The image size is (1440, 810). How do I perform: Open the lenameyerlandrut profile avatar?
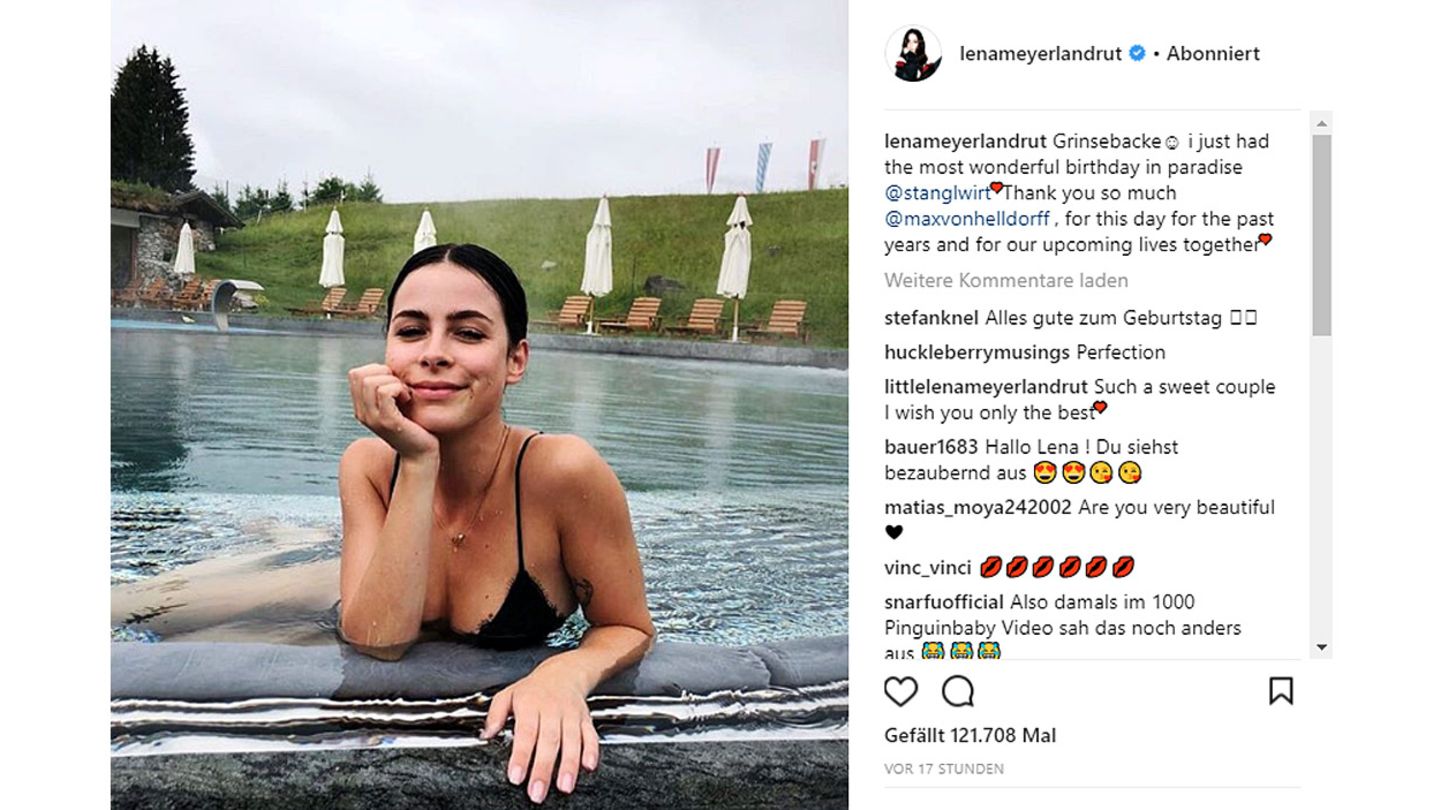click(913, 54)
